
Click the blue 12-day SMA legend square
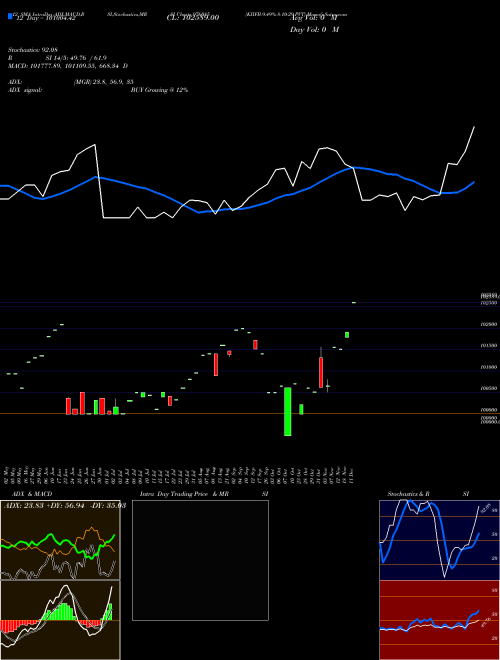pyautogui.click(x=11, y=16)
